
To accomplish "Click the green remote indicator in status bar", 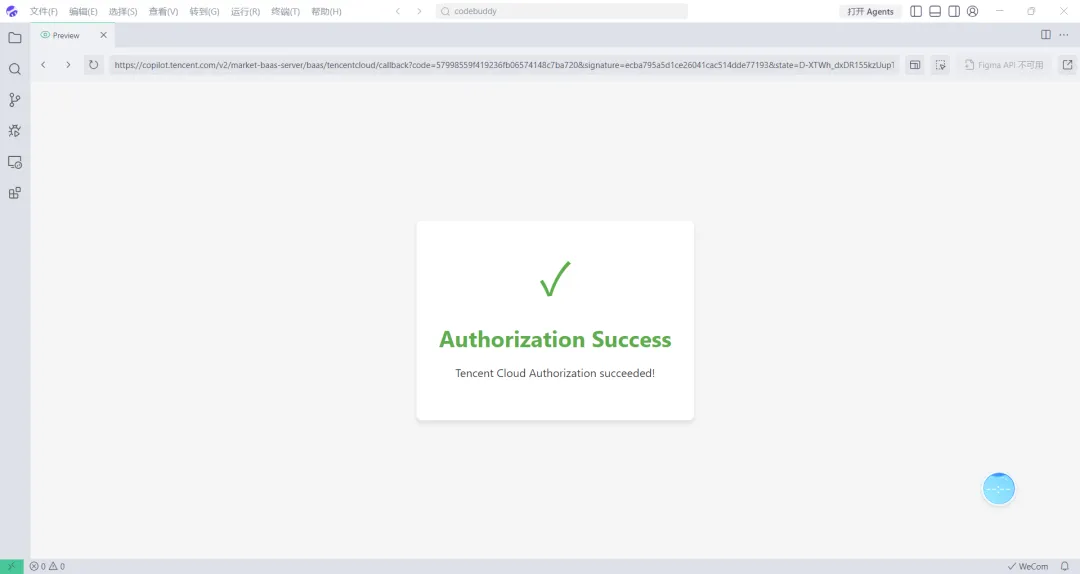I will tap(12, 566).
